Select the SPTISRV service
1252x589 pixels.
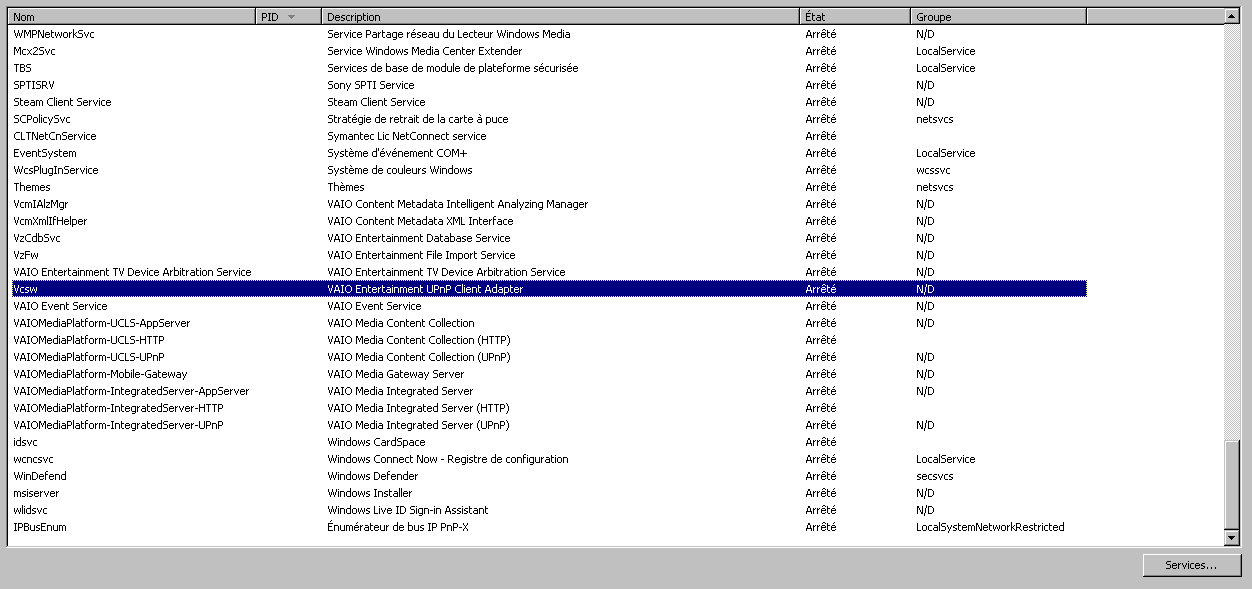point(33,85)
